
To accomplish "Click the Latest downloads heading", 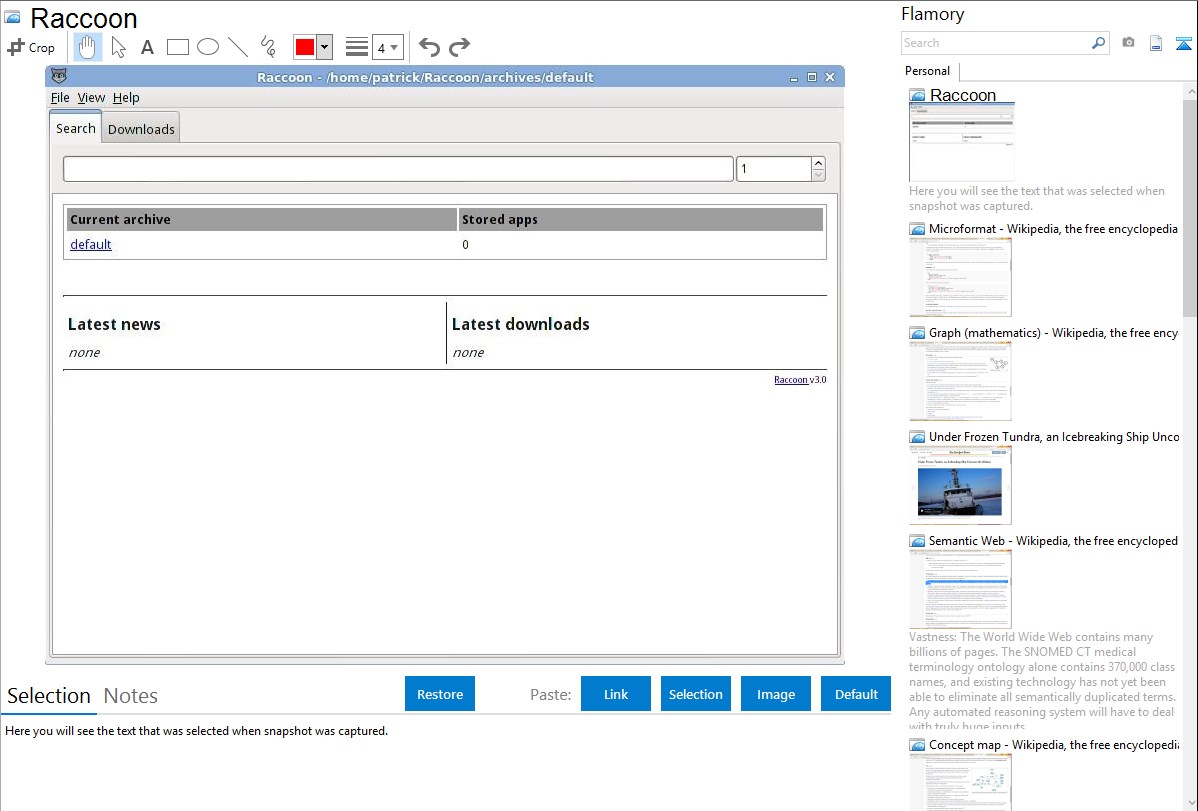I will click(520, 324).
